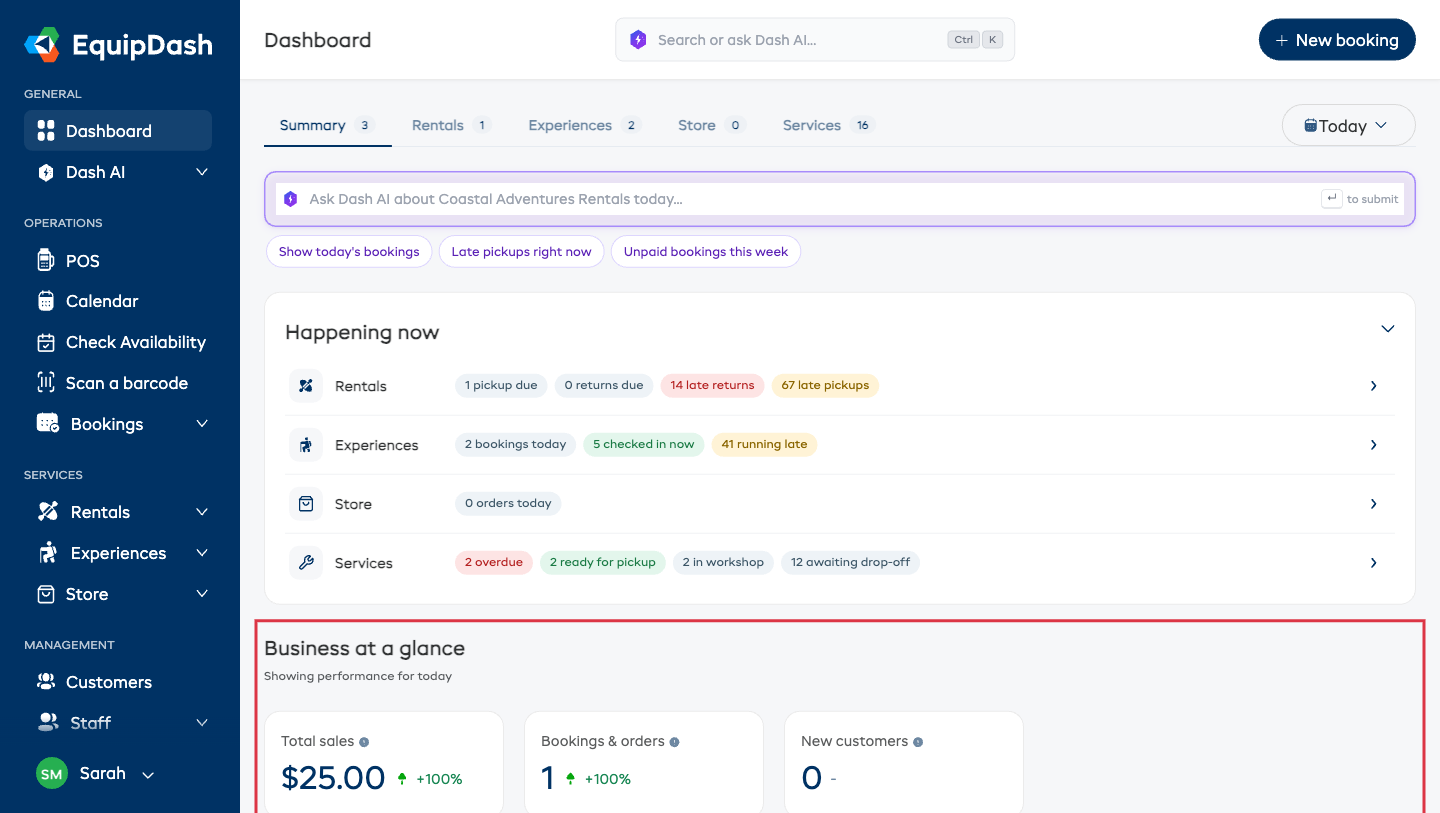Click the New booking button
1440x813 pixels.
tap(1337, 40)
